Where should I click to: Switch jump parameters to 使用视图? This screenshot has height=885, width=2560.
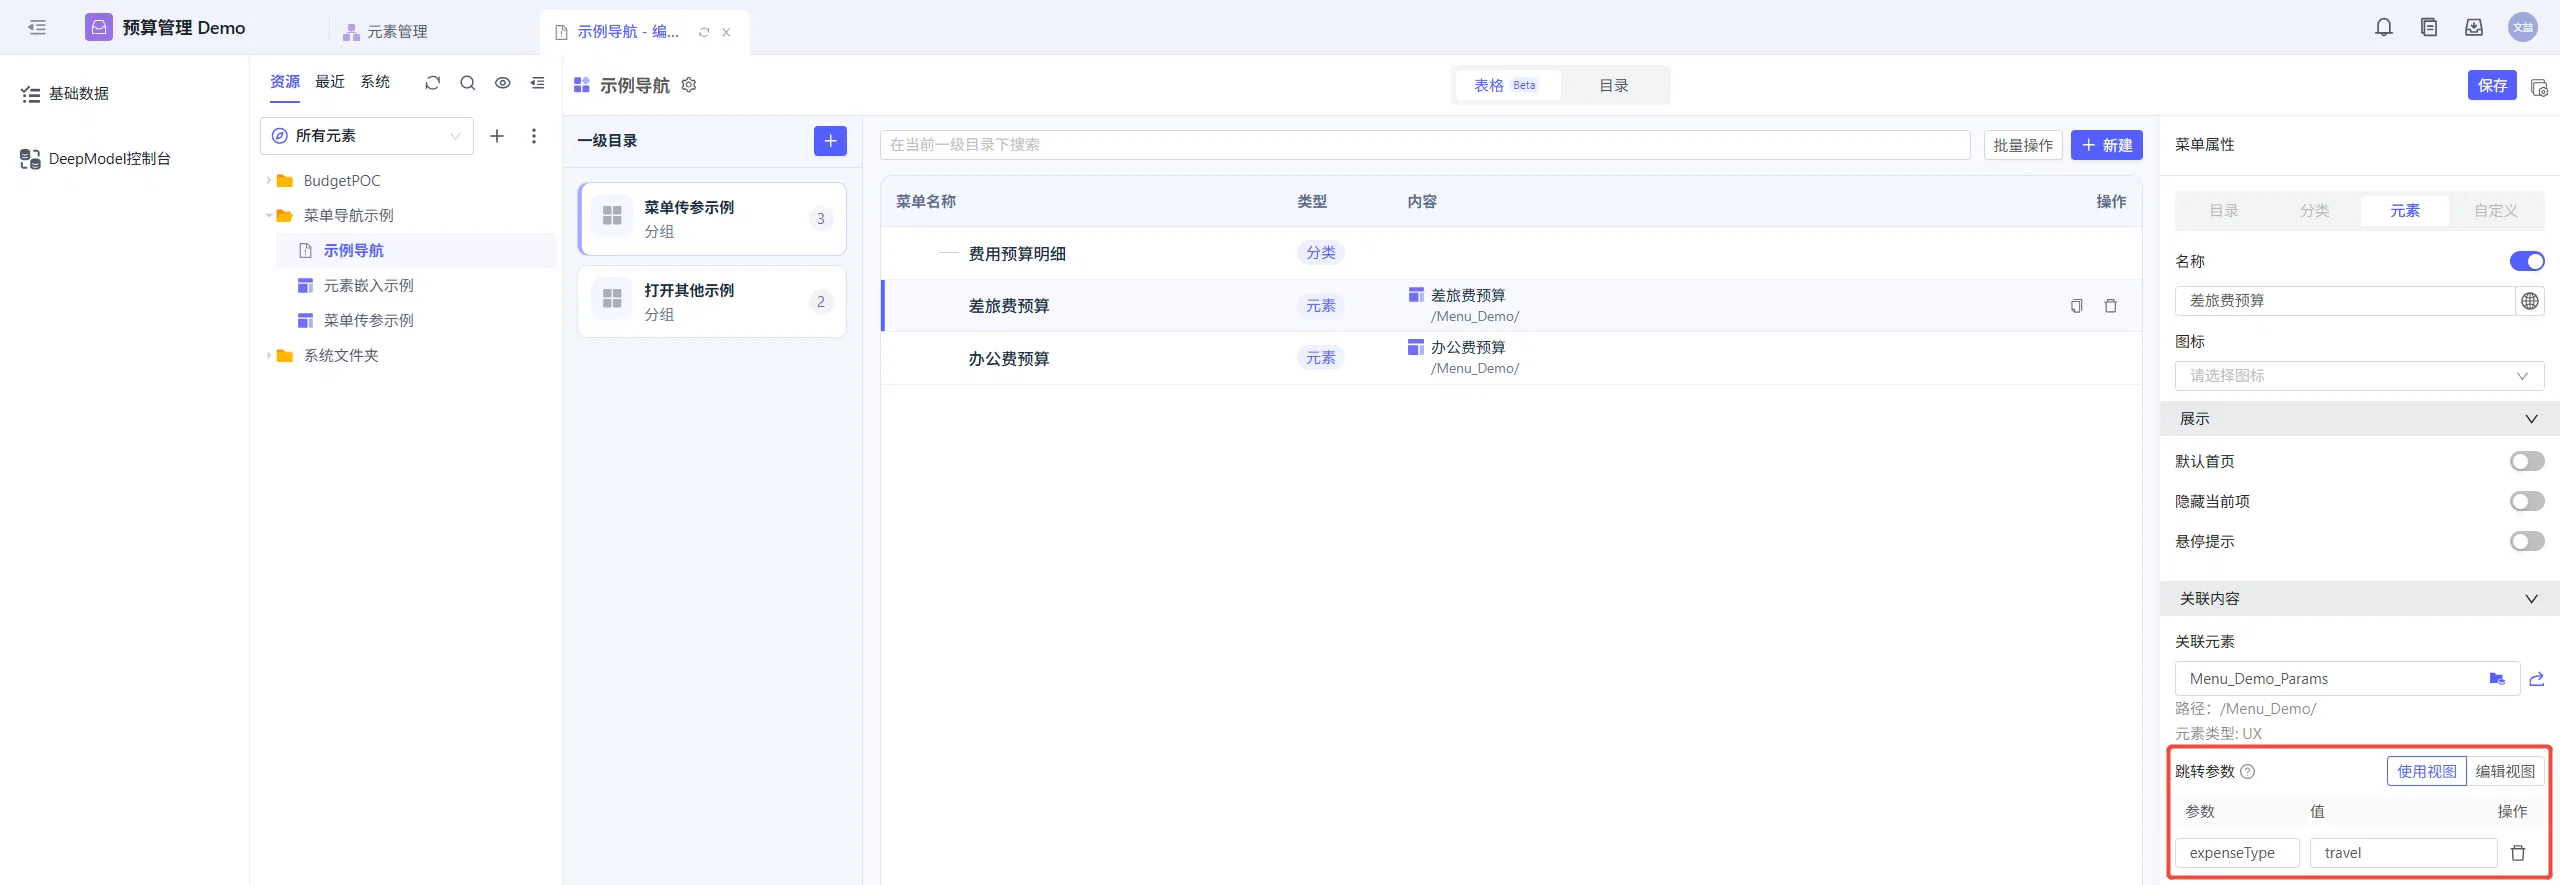tap(2426, 772)
